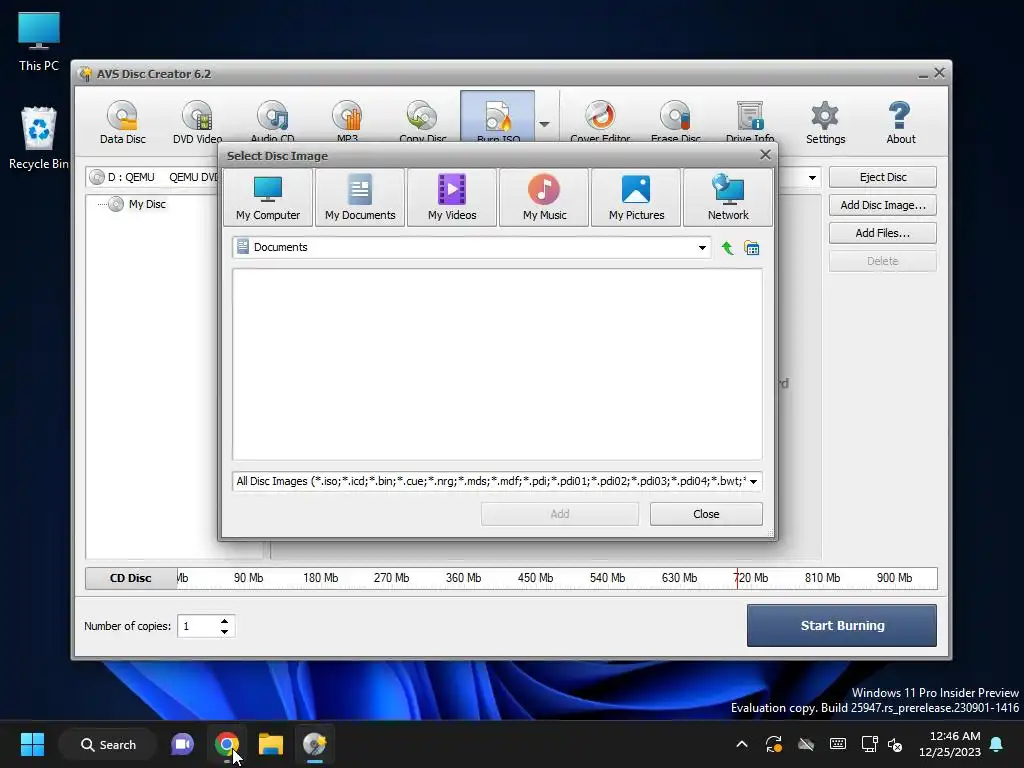Click the Close button in Select Disc Image
The image size is (1024, 768).
[706, 514]
